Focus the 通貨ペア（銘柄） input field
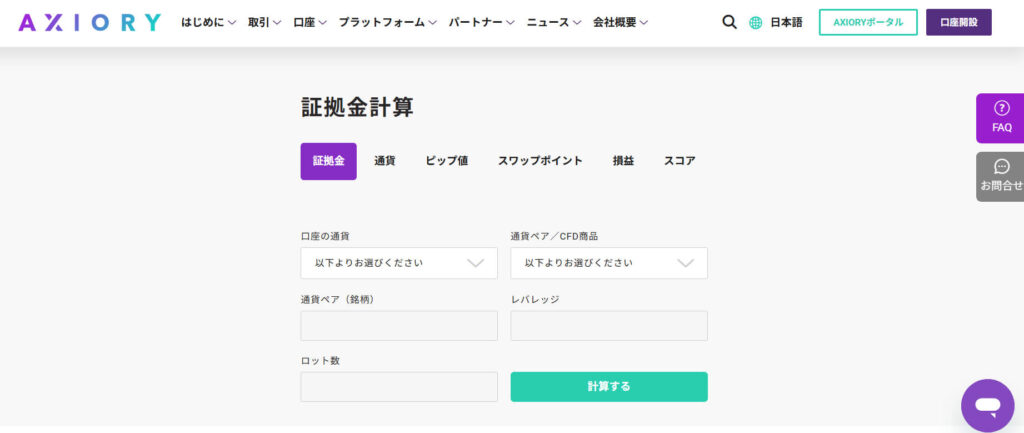This screenshot has width=1024, height=433. click(x=399, y=325)
